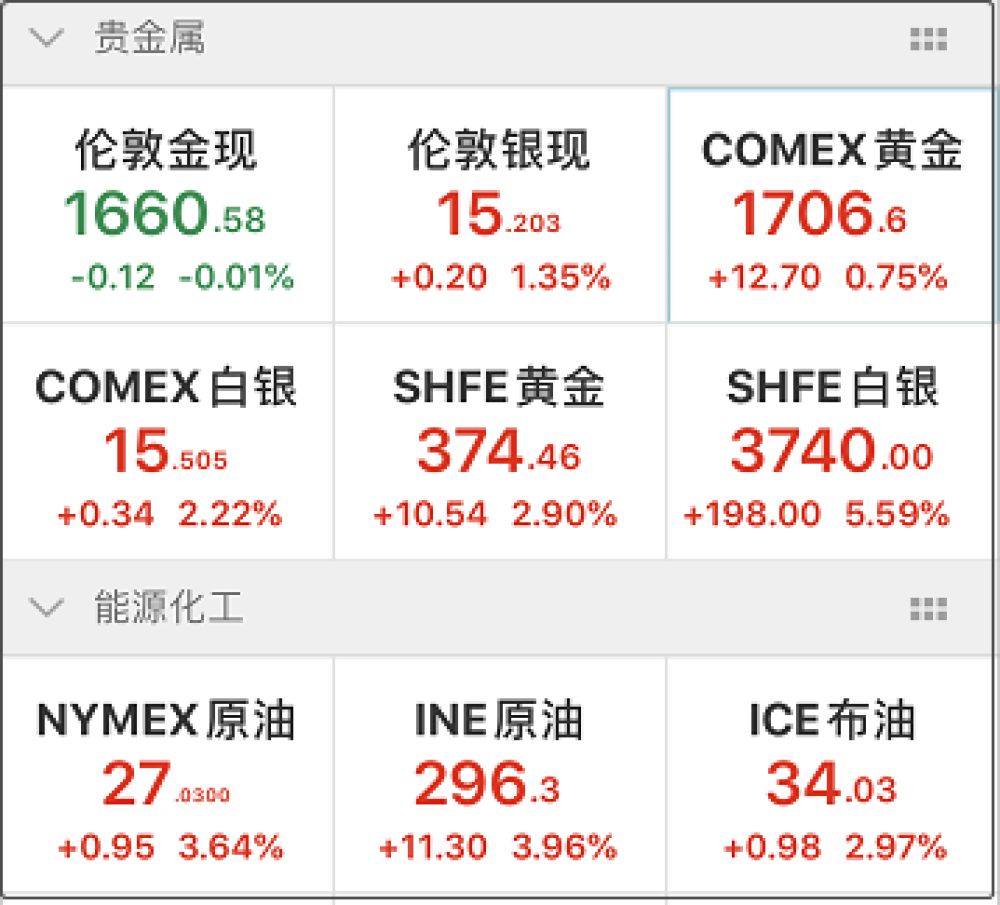
Task: Click the 贵金属 section header label
Action: (x=150, y=38)
